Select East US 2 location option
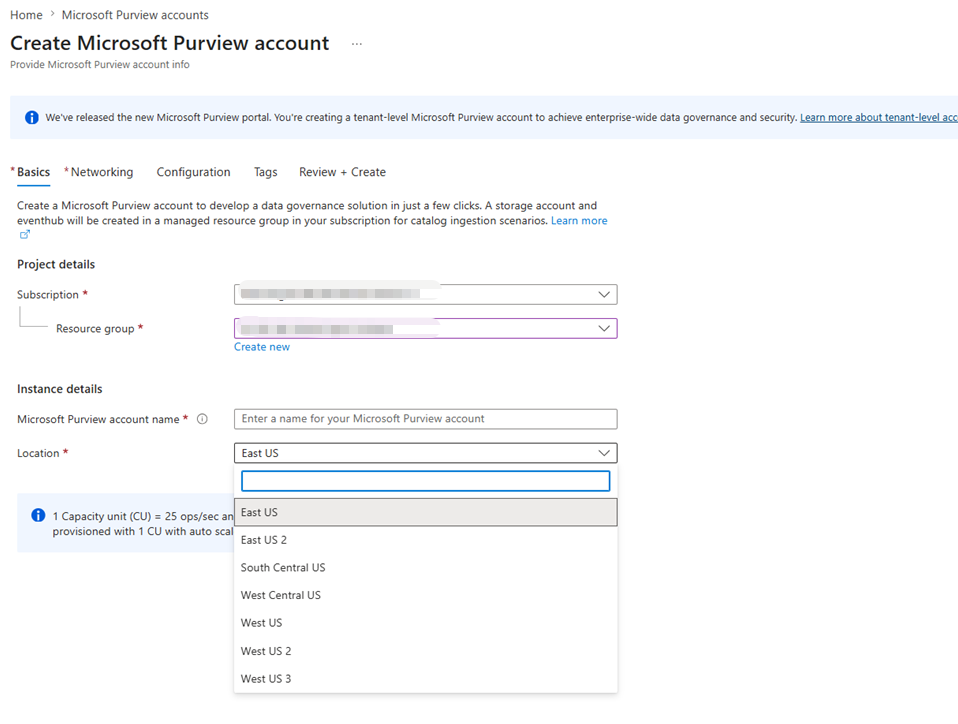The width and height of the screenshot is (958, 724). (425, 540)
